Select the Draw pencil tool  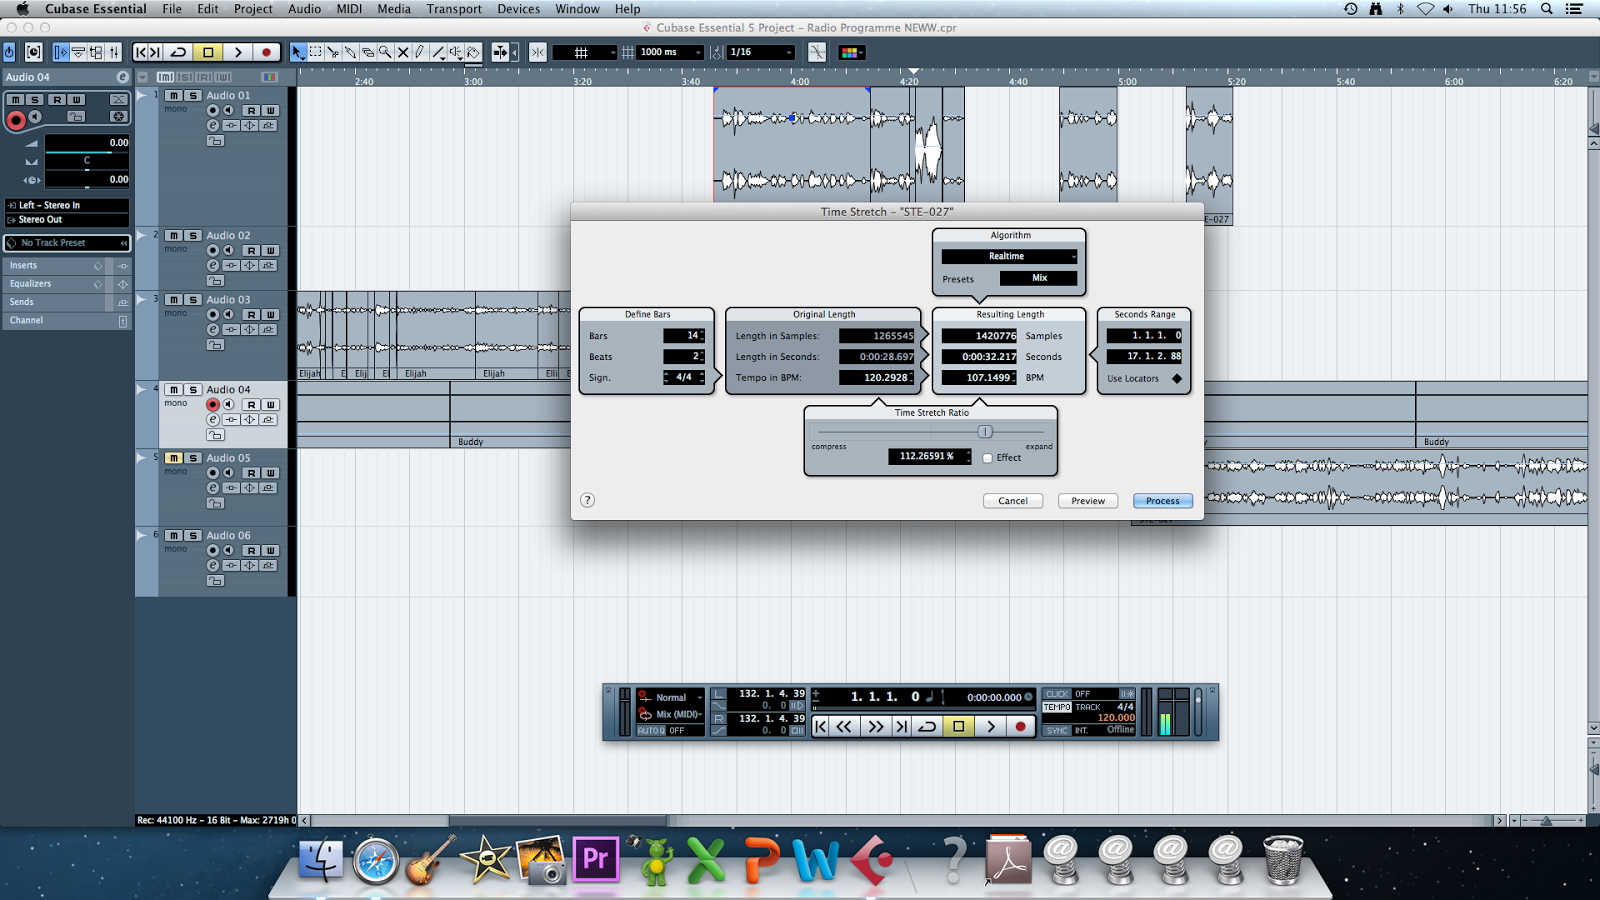(x=420, y=52)
